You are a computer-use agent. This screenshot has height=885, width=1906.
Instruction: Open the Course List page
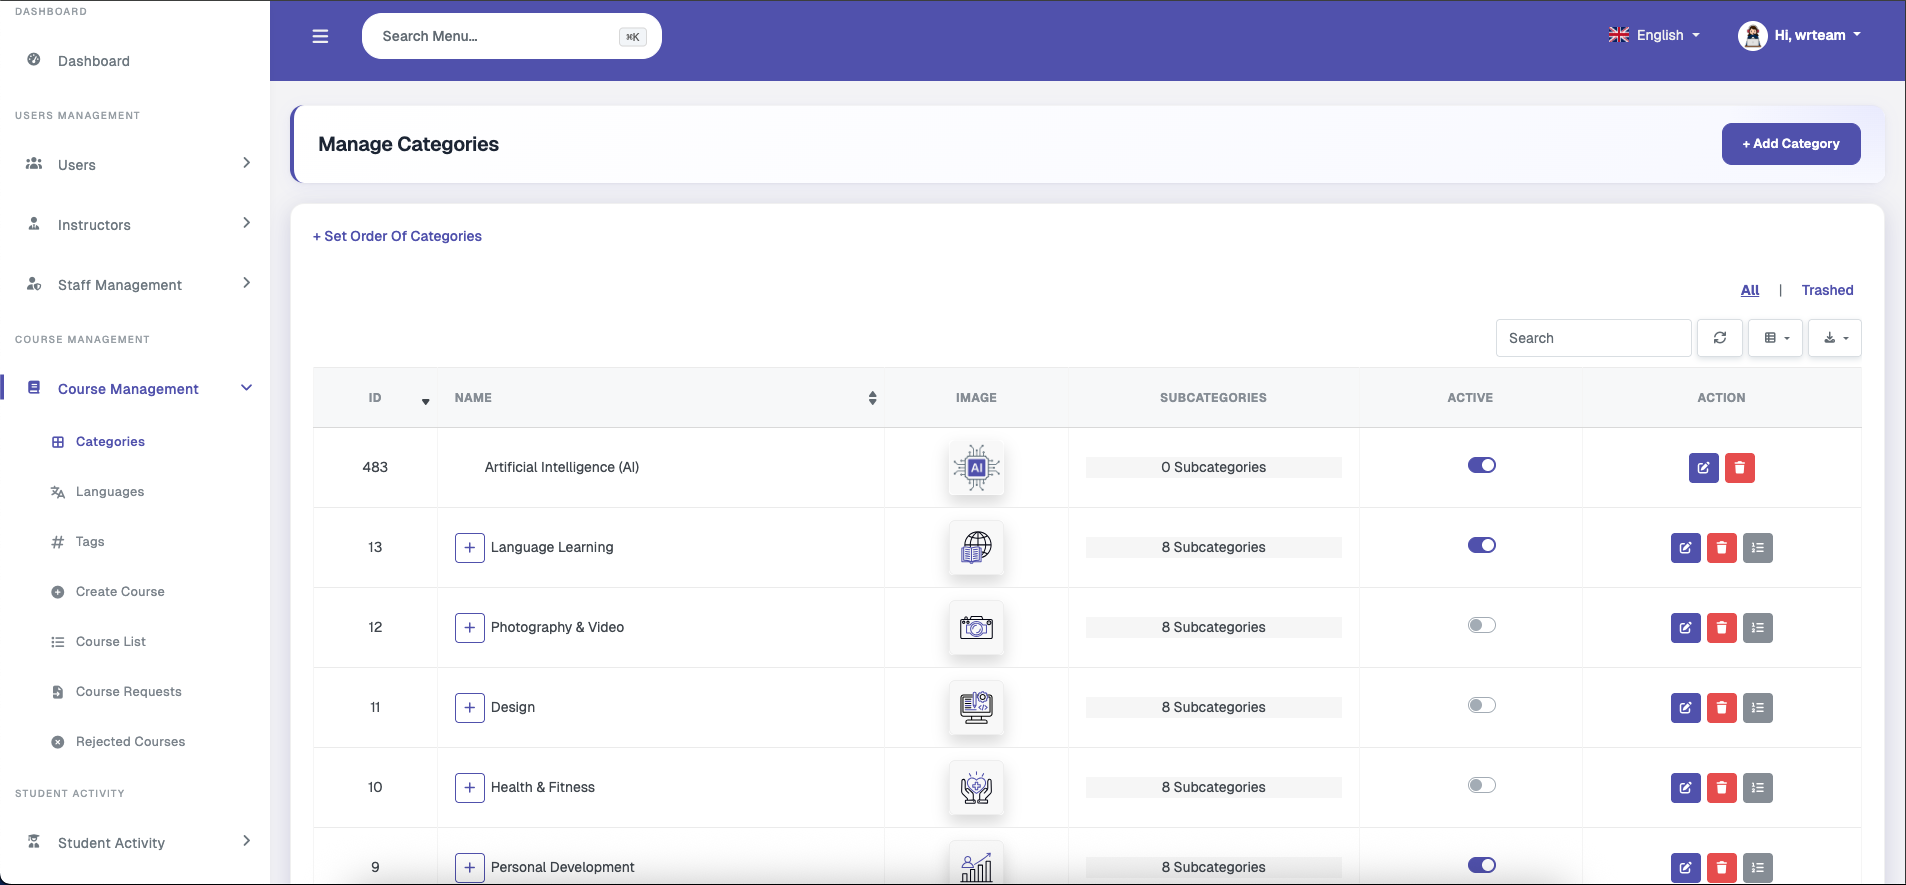coord(110,642)
